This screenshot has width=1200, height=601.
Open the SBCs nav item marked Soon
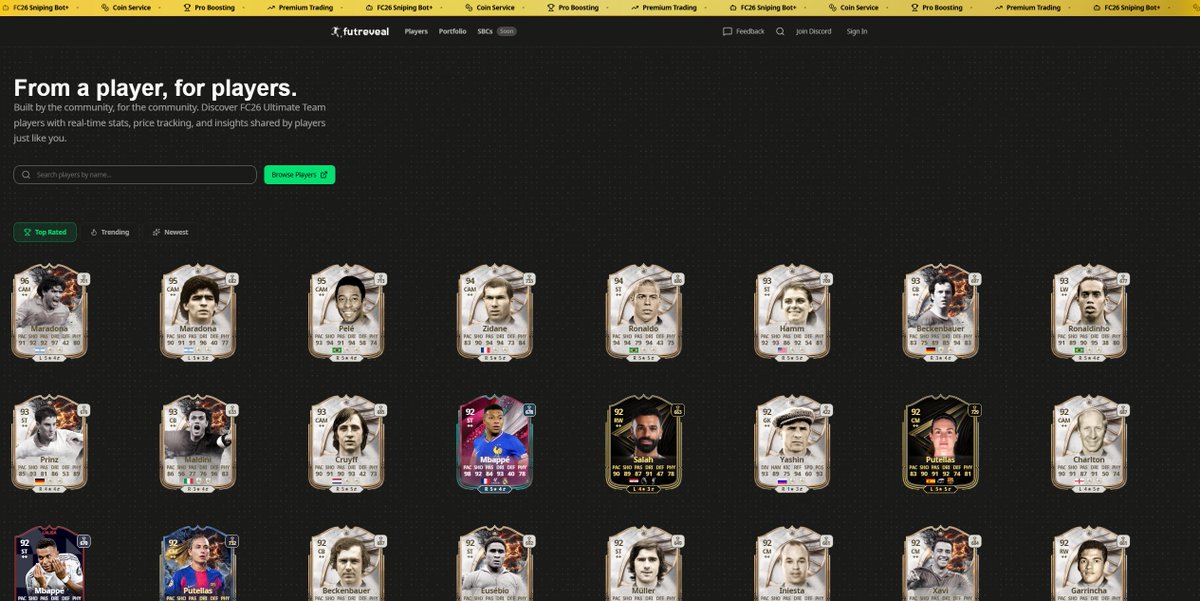(497, 31)
